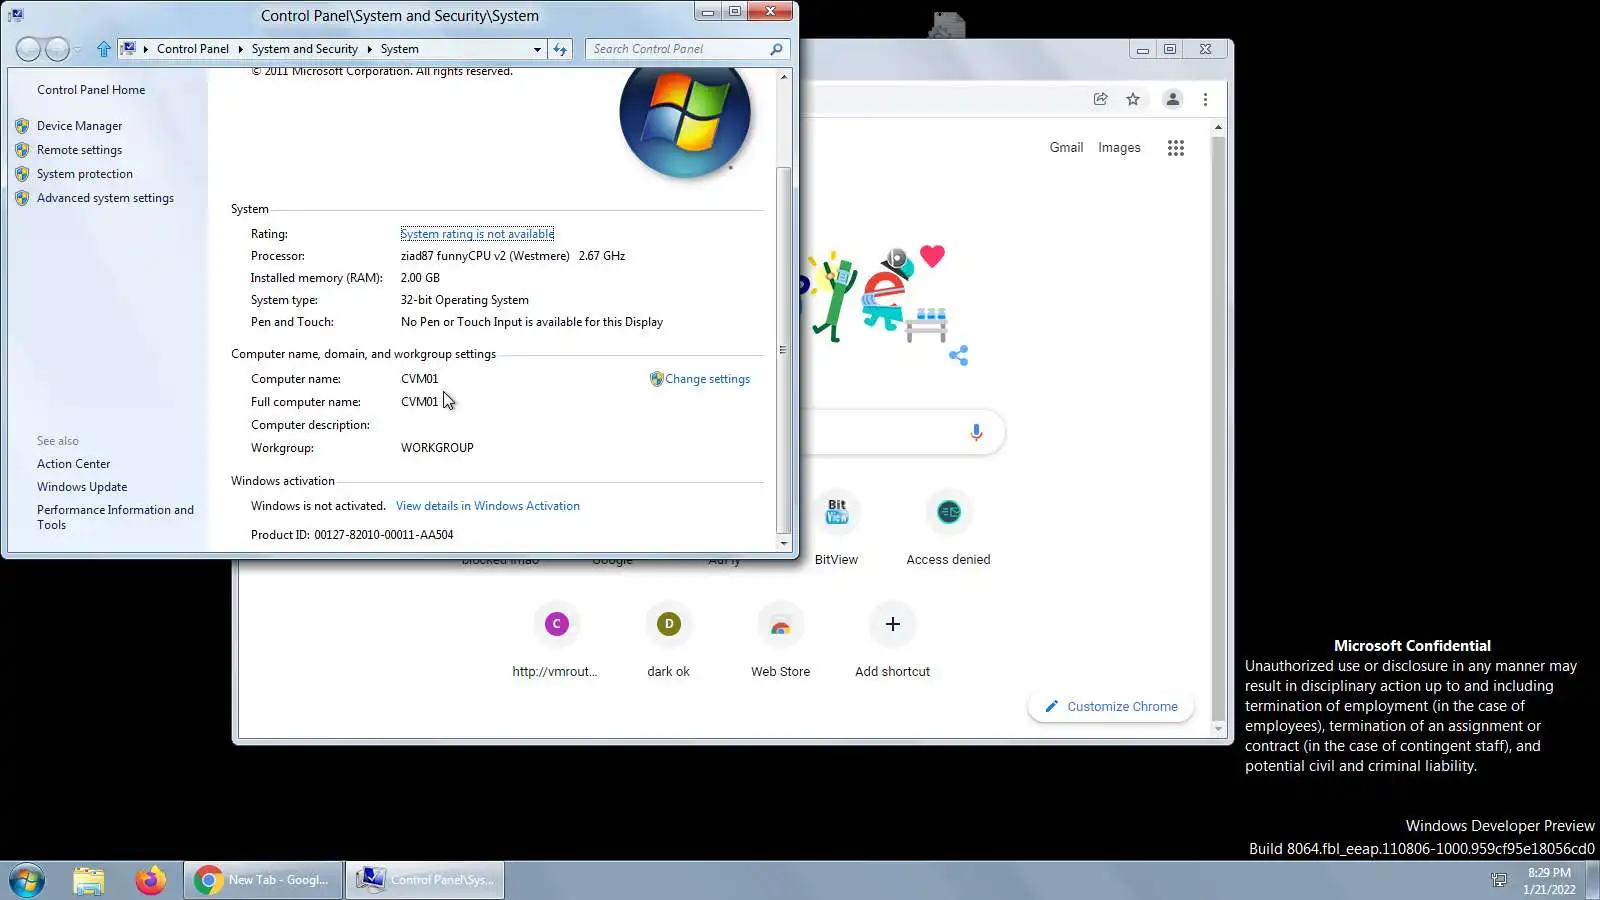Share the Google doodle via share icon
The width and height of the screenshot is (1600, 900).
pos(959,356)
